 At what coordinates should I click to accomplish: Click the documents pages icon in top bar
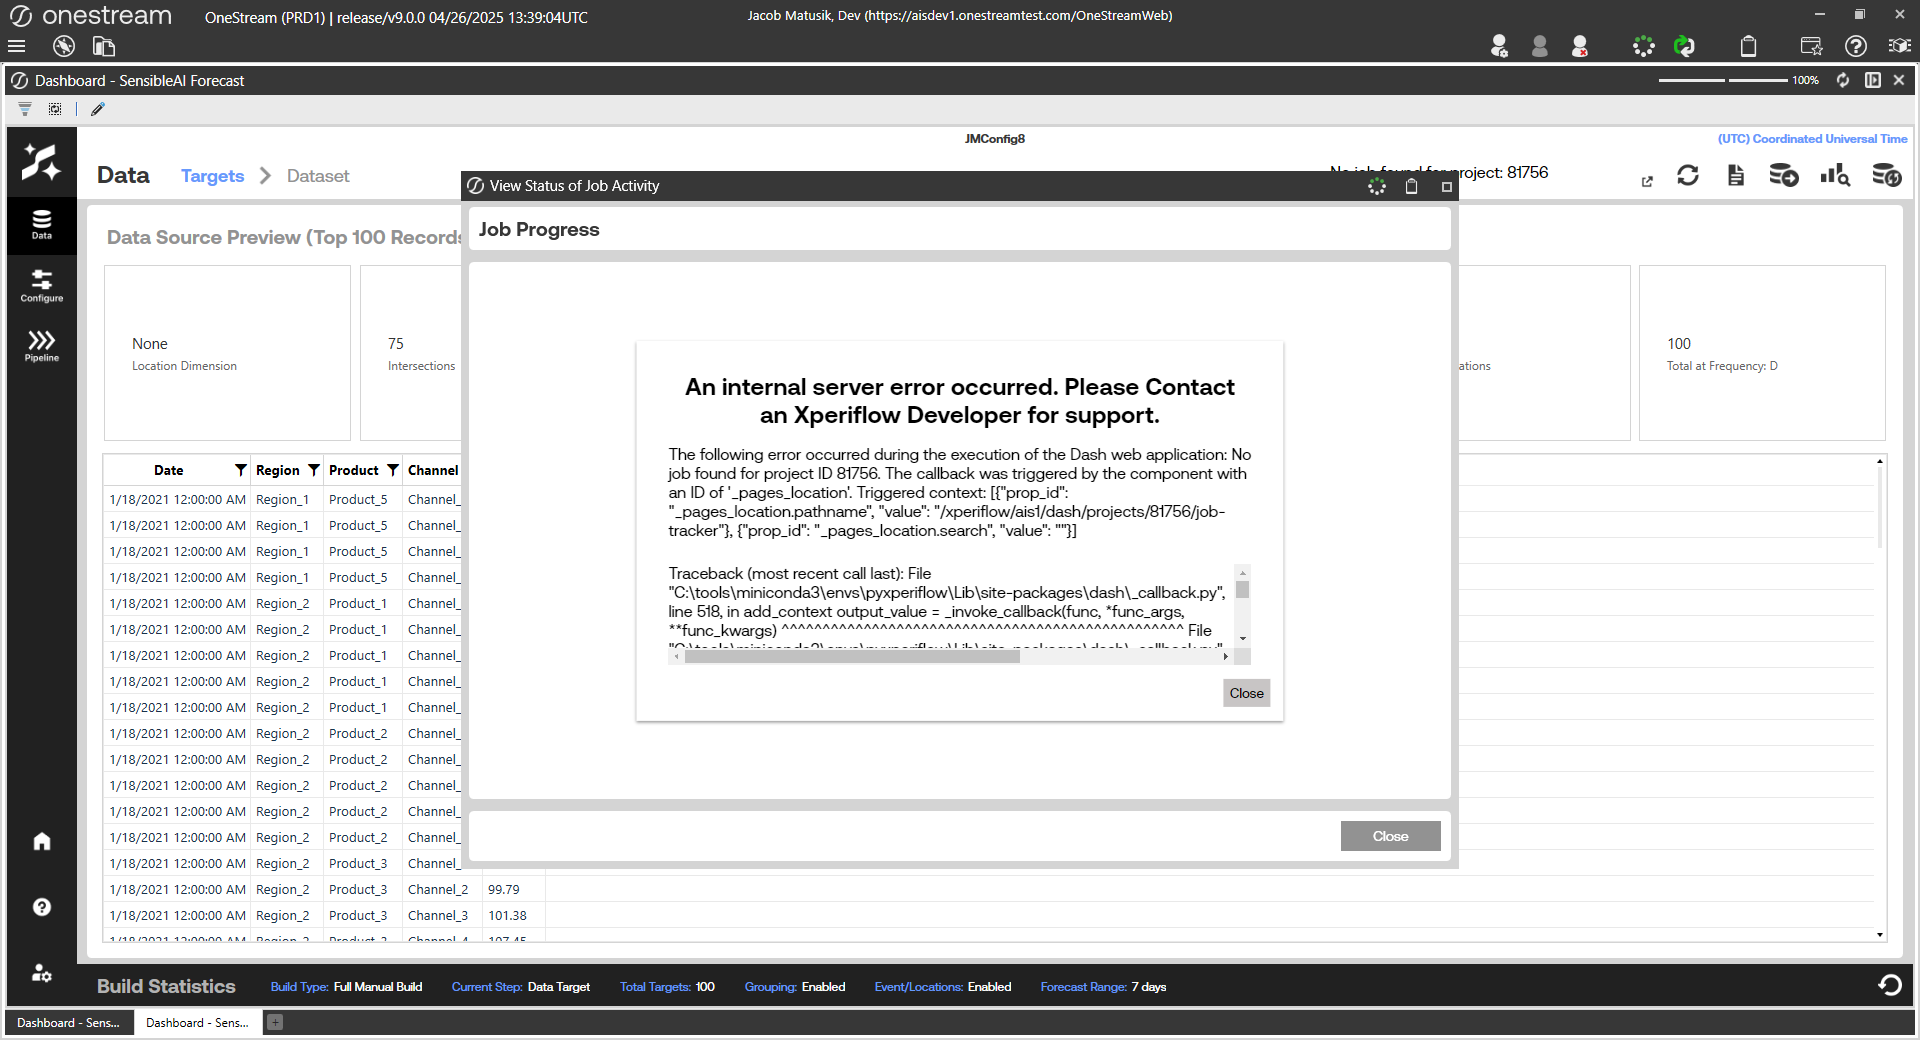(x=104, y=46)
